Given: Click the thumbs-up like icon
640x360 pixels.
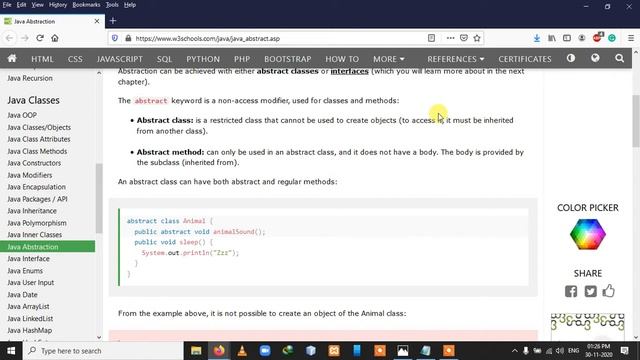Looking at the screenshot, I should pyautogui.click(x=608, y=291).
